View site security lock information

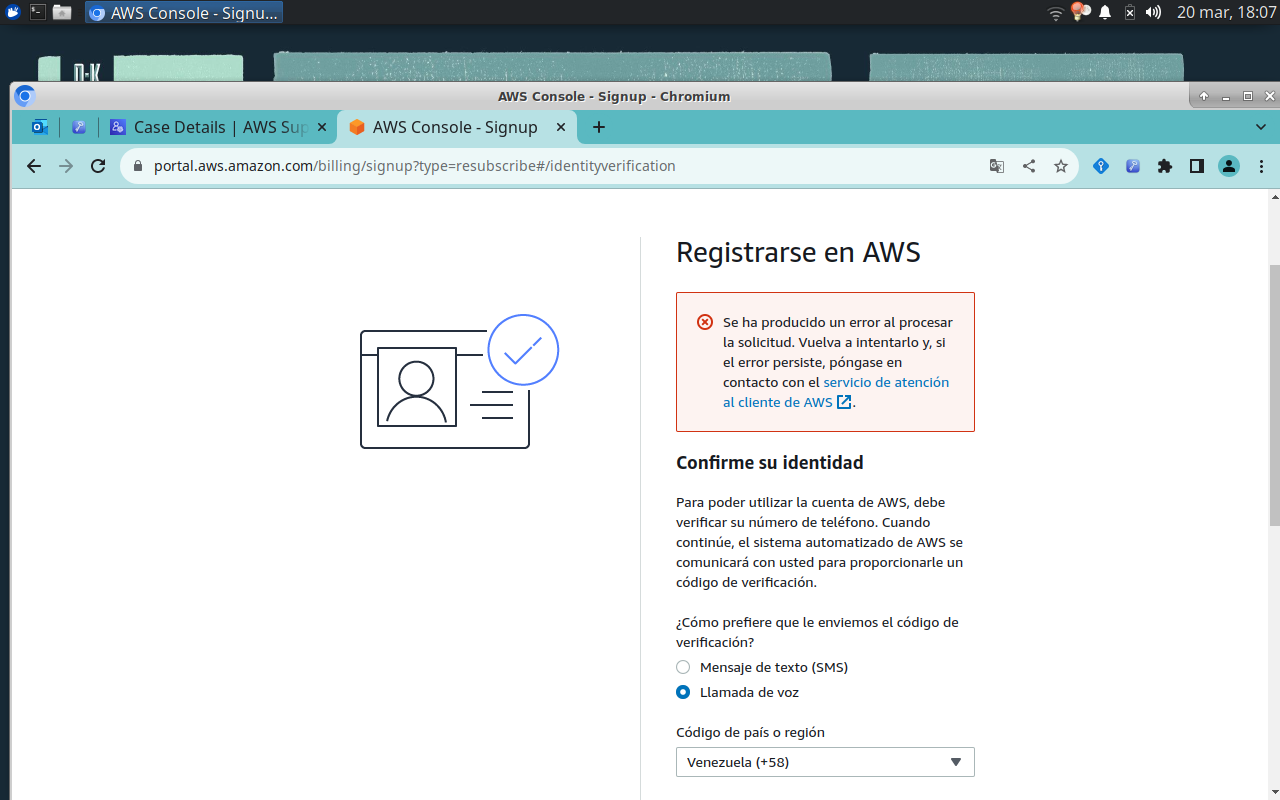click(137, 166)
